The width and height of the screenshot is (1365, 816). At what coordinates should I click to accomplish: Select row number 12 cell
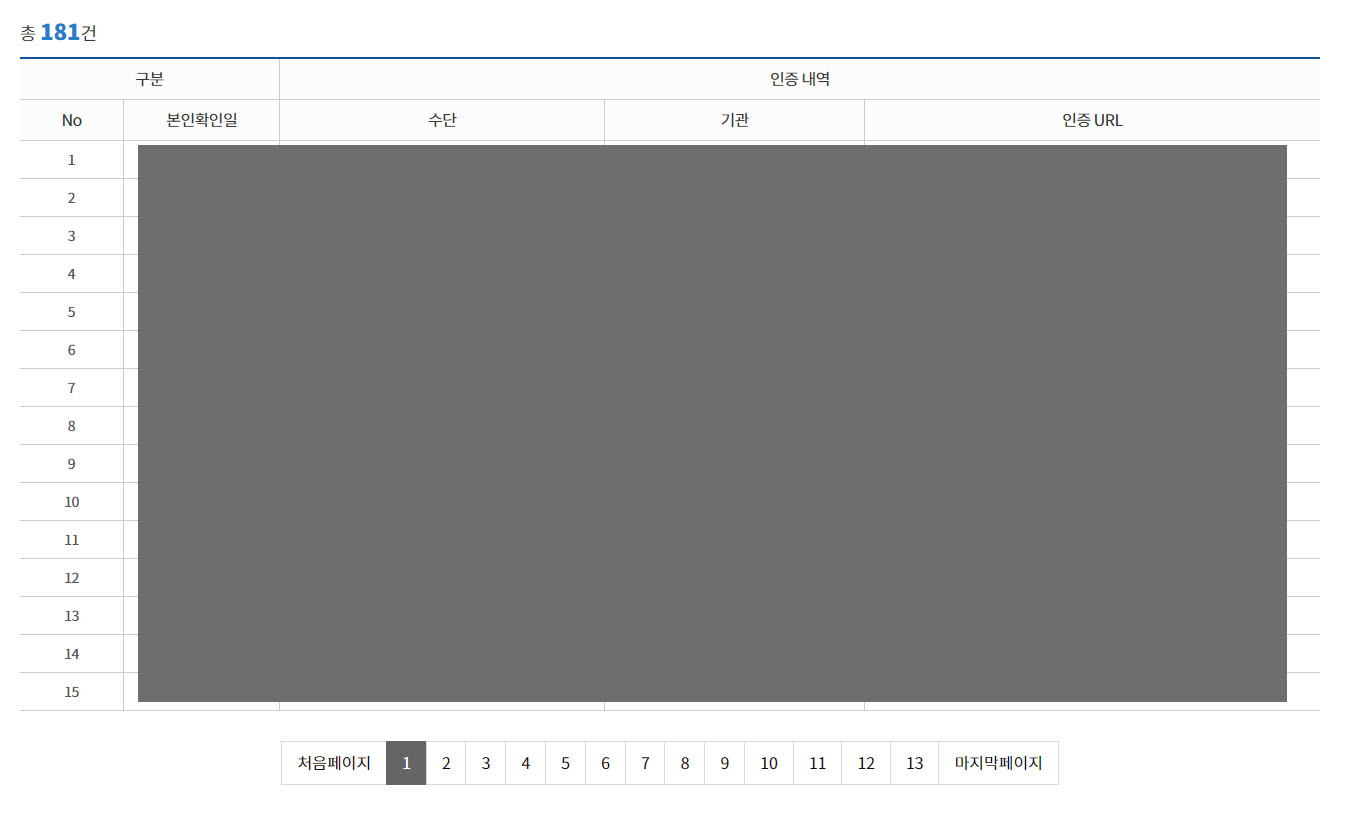pos(72,578)
